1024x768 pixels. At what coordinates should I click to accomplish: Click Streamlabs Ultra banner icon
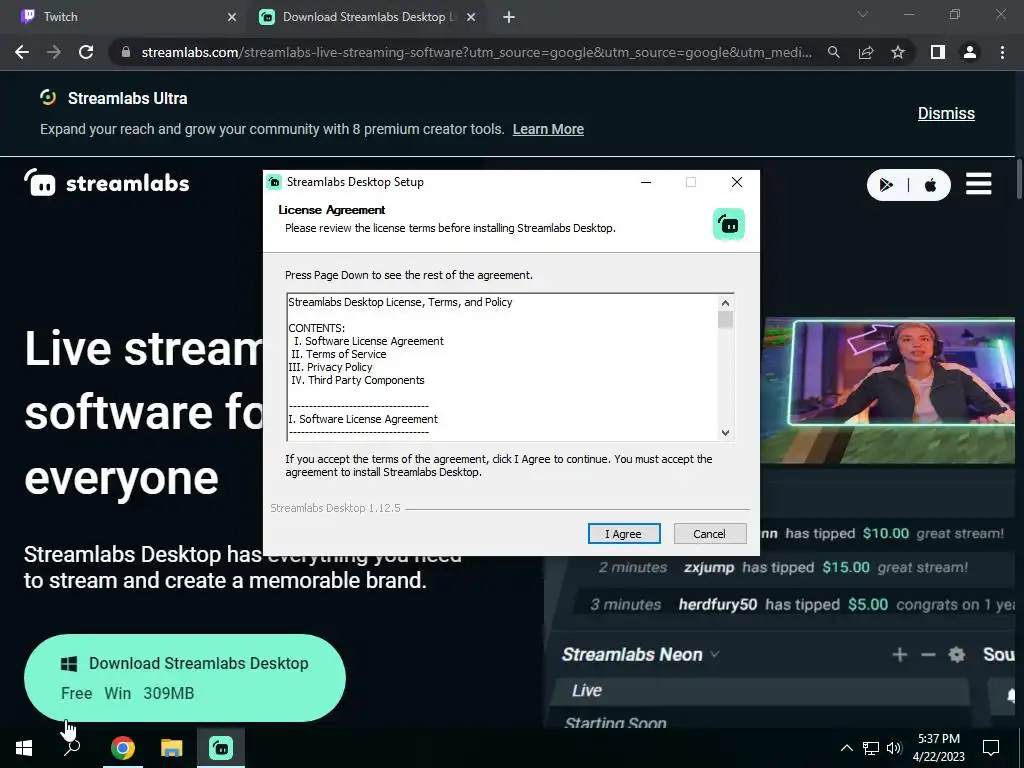point(48,98)
